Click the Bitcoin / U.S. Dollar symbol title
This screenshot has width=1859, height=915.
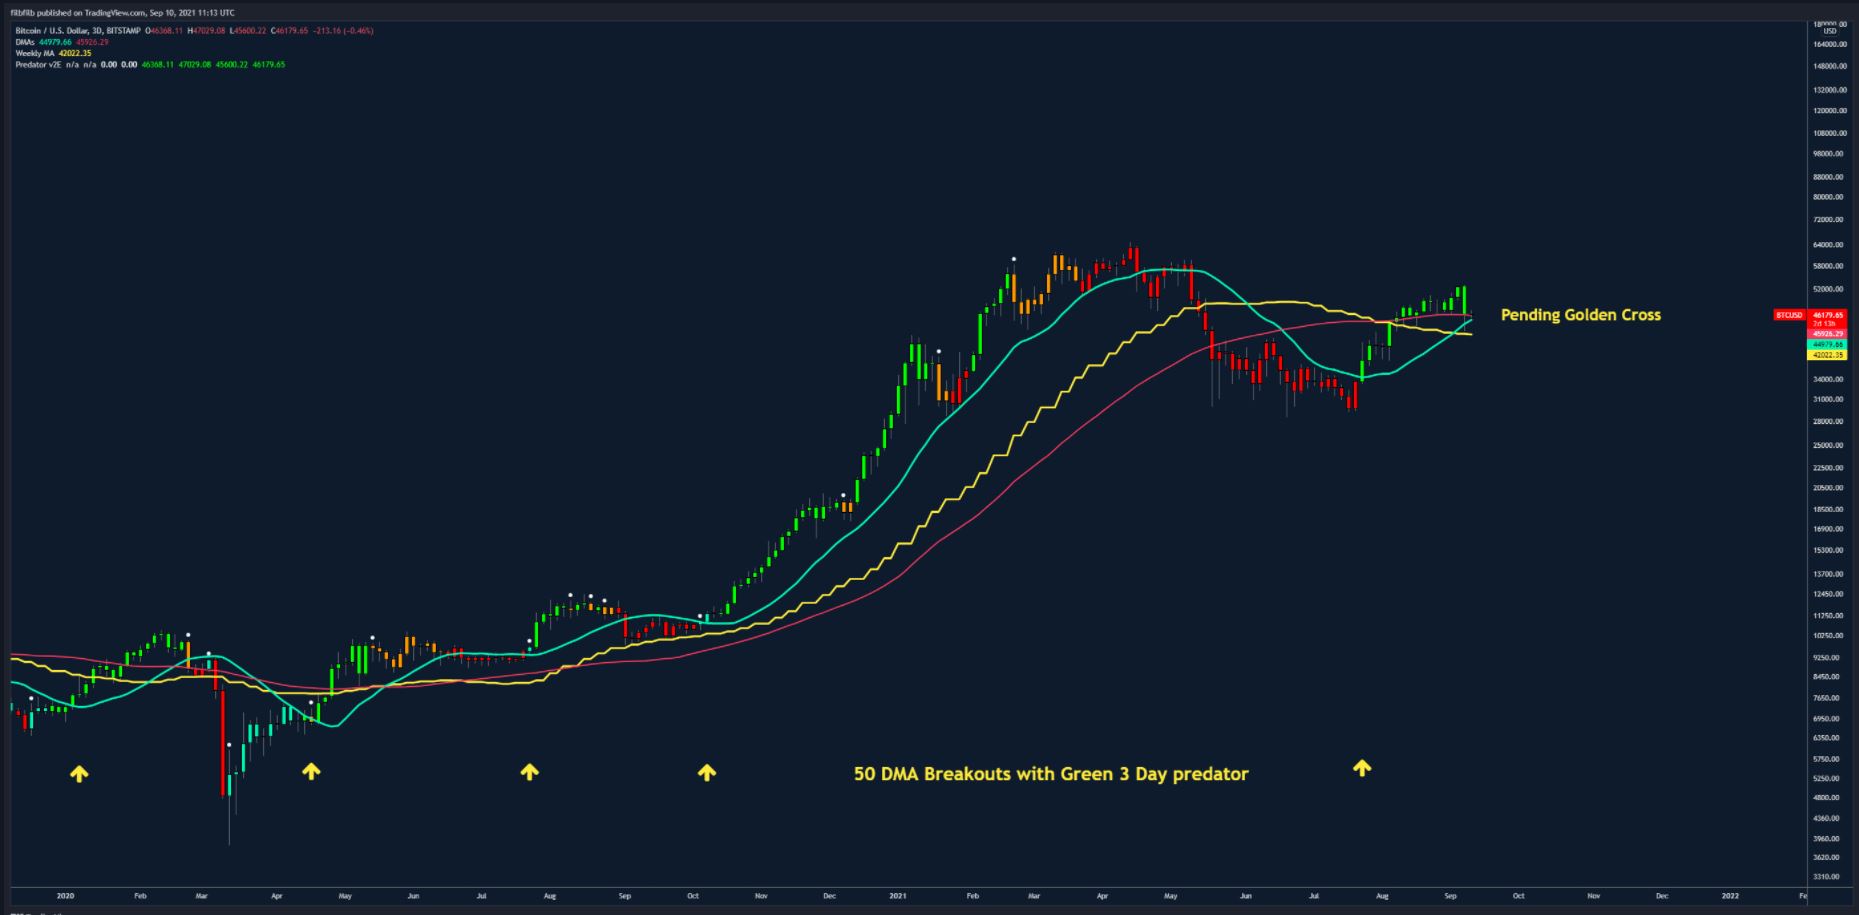pos(52,31)
